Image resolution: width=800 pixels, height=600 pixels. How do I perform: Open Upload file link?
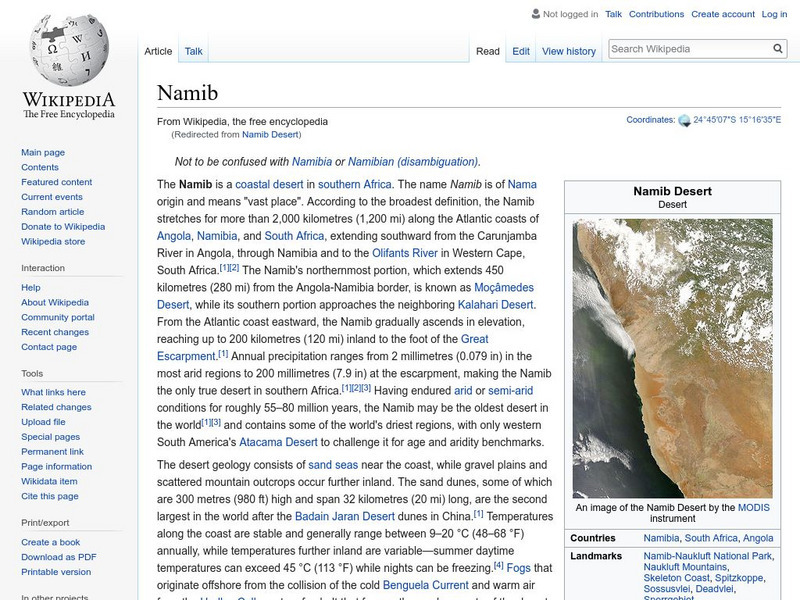click(x=43, y=421)
